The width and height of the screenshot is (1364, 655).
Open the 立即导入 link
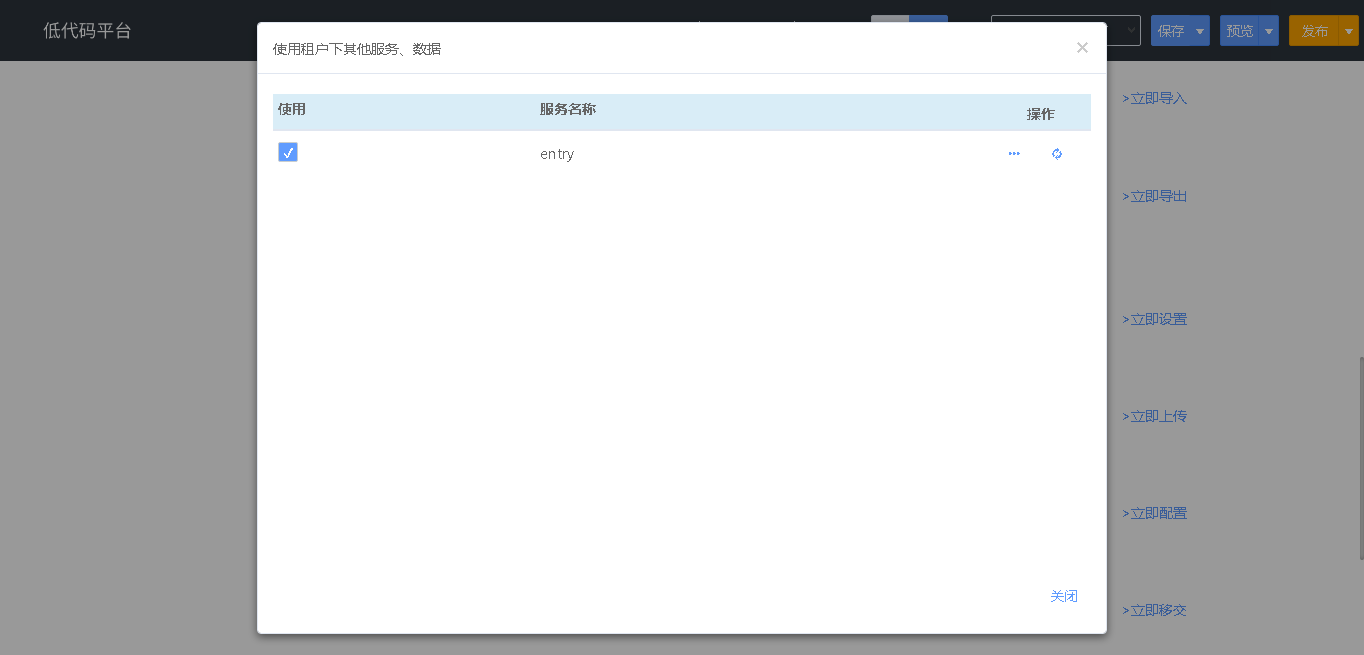1155,98
